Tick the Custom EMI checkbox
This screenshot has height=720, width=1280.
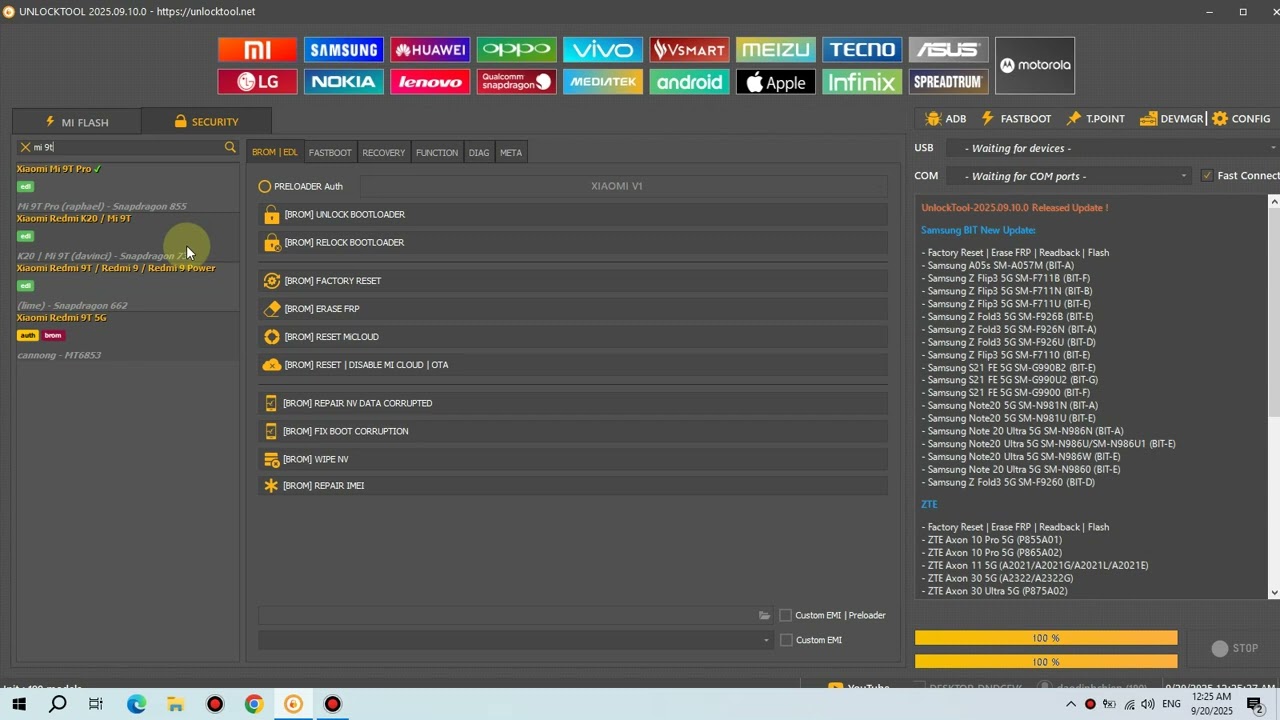pos(786,640)
